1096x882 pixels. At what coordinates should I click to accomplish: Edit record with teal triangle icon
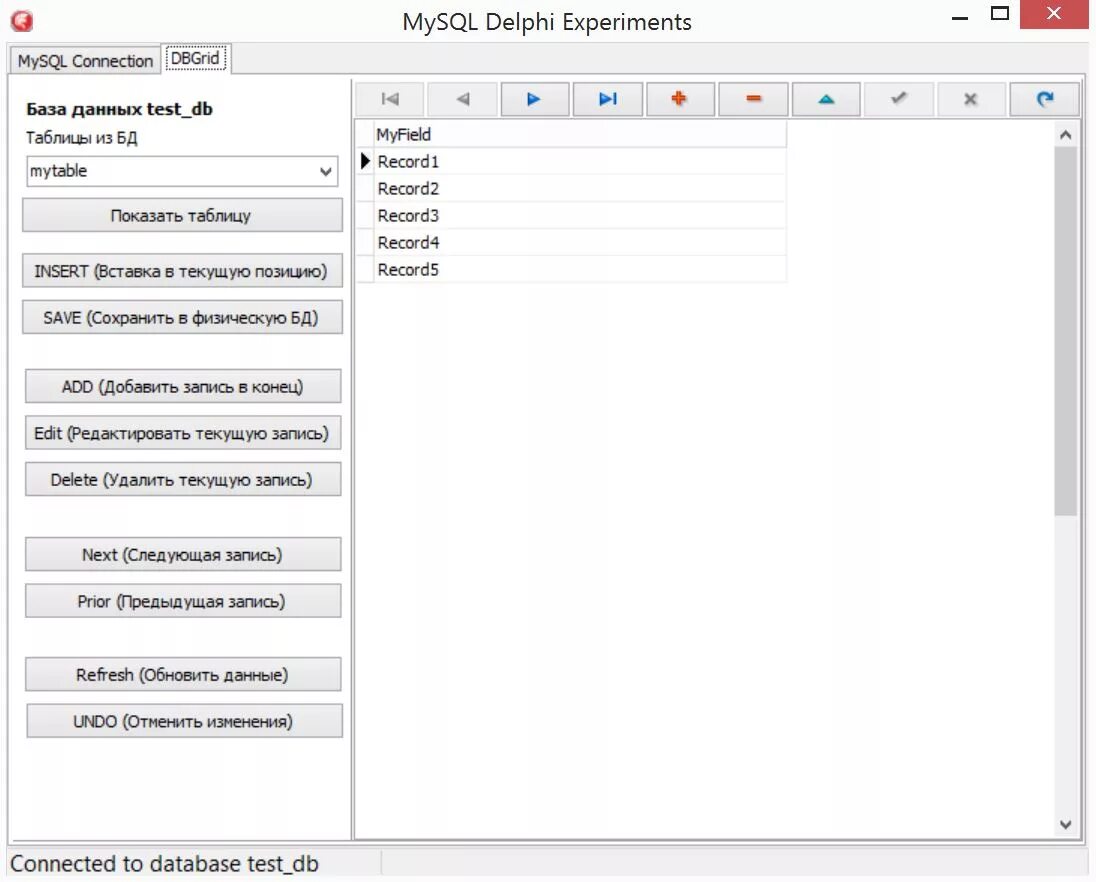click(825, 99)
